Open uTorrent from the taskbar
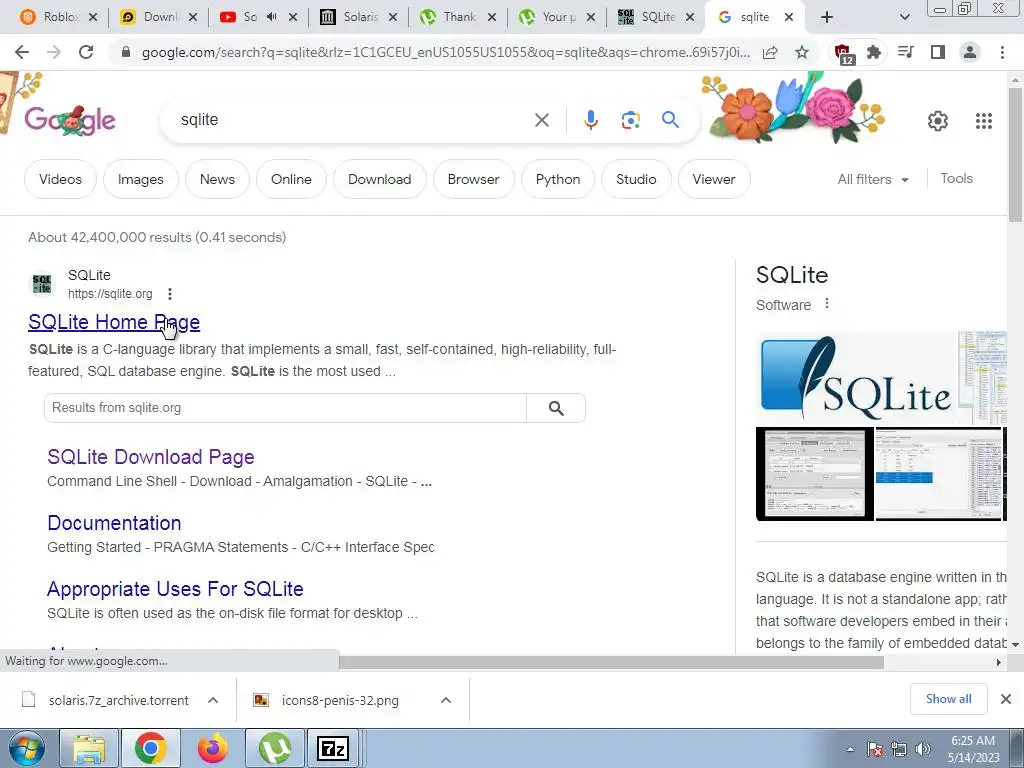 (x=274, y=748)
